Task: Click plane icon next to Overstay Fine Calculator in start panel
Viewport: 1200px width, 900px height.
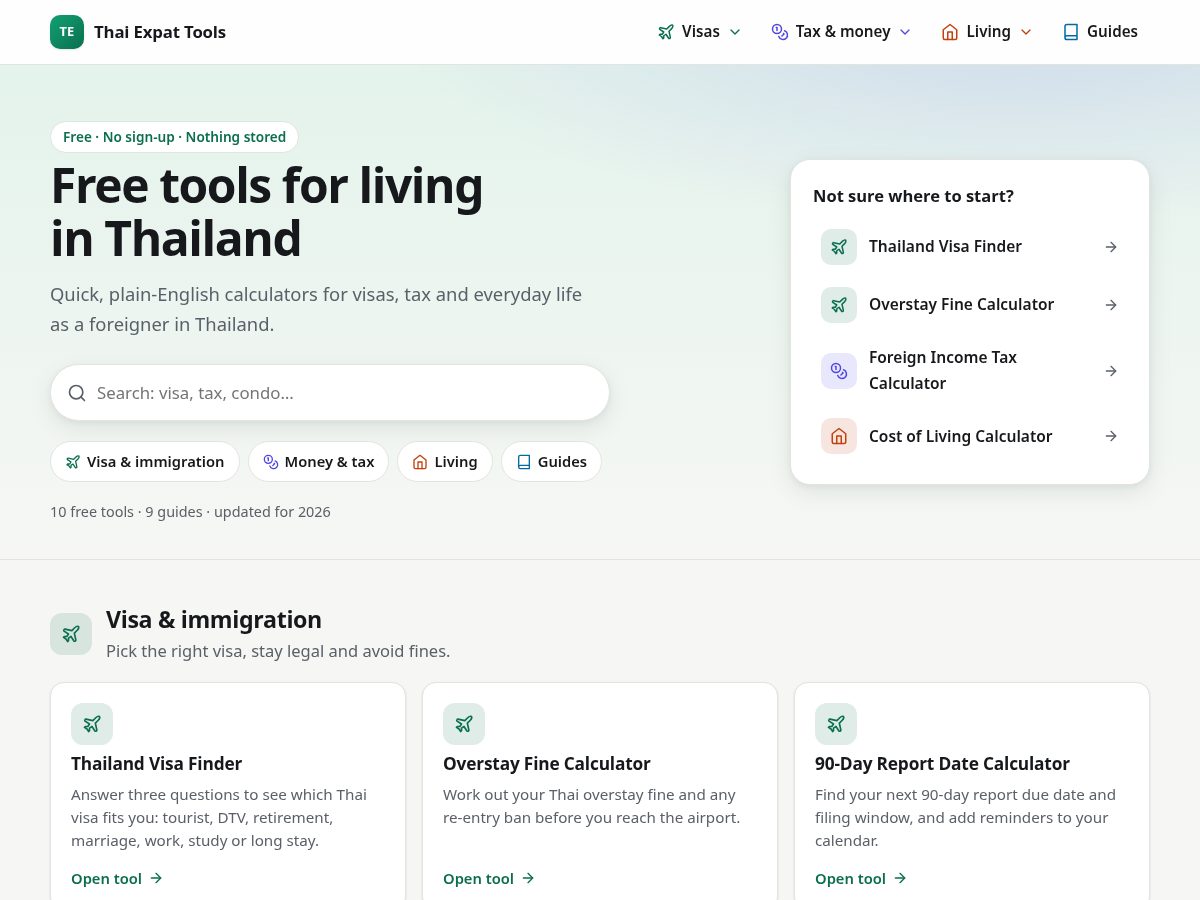Action: (x=839, y=305)
